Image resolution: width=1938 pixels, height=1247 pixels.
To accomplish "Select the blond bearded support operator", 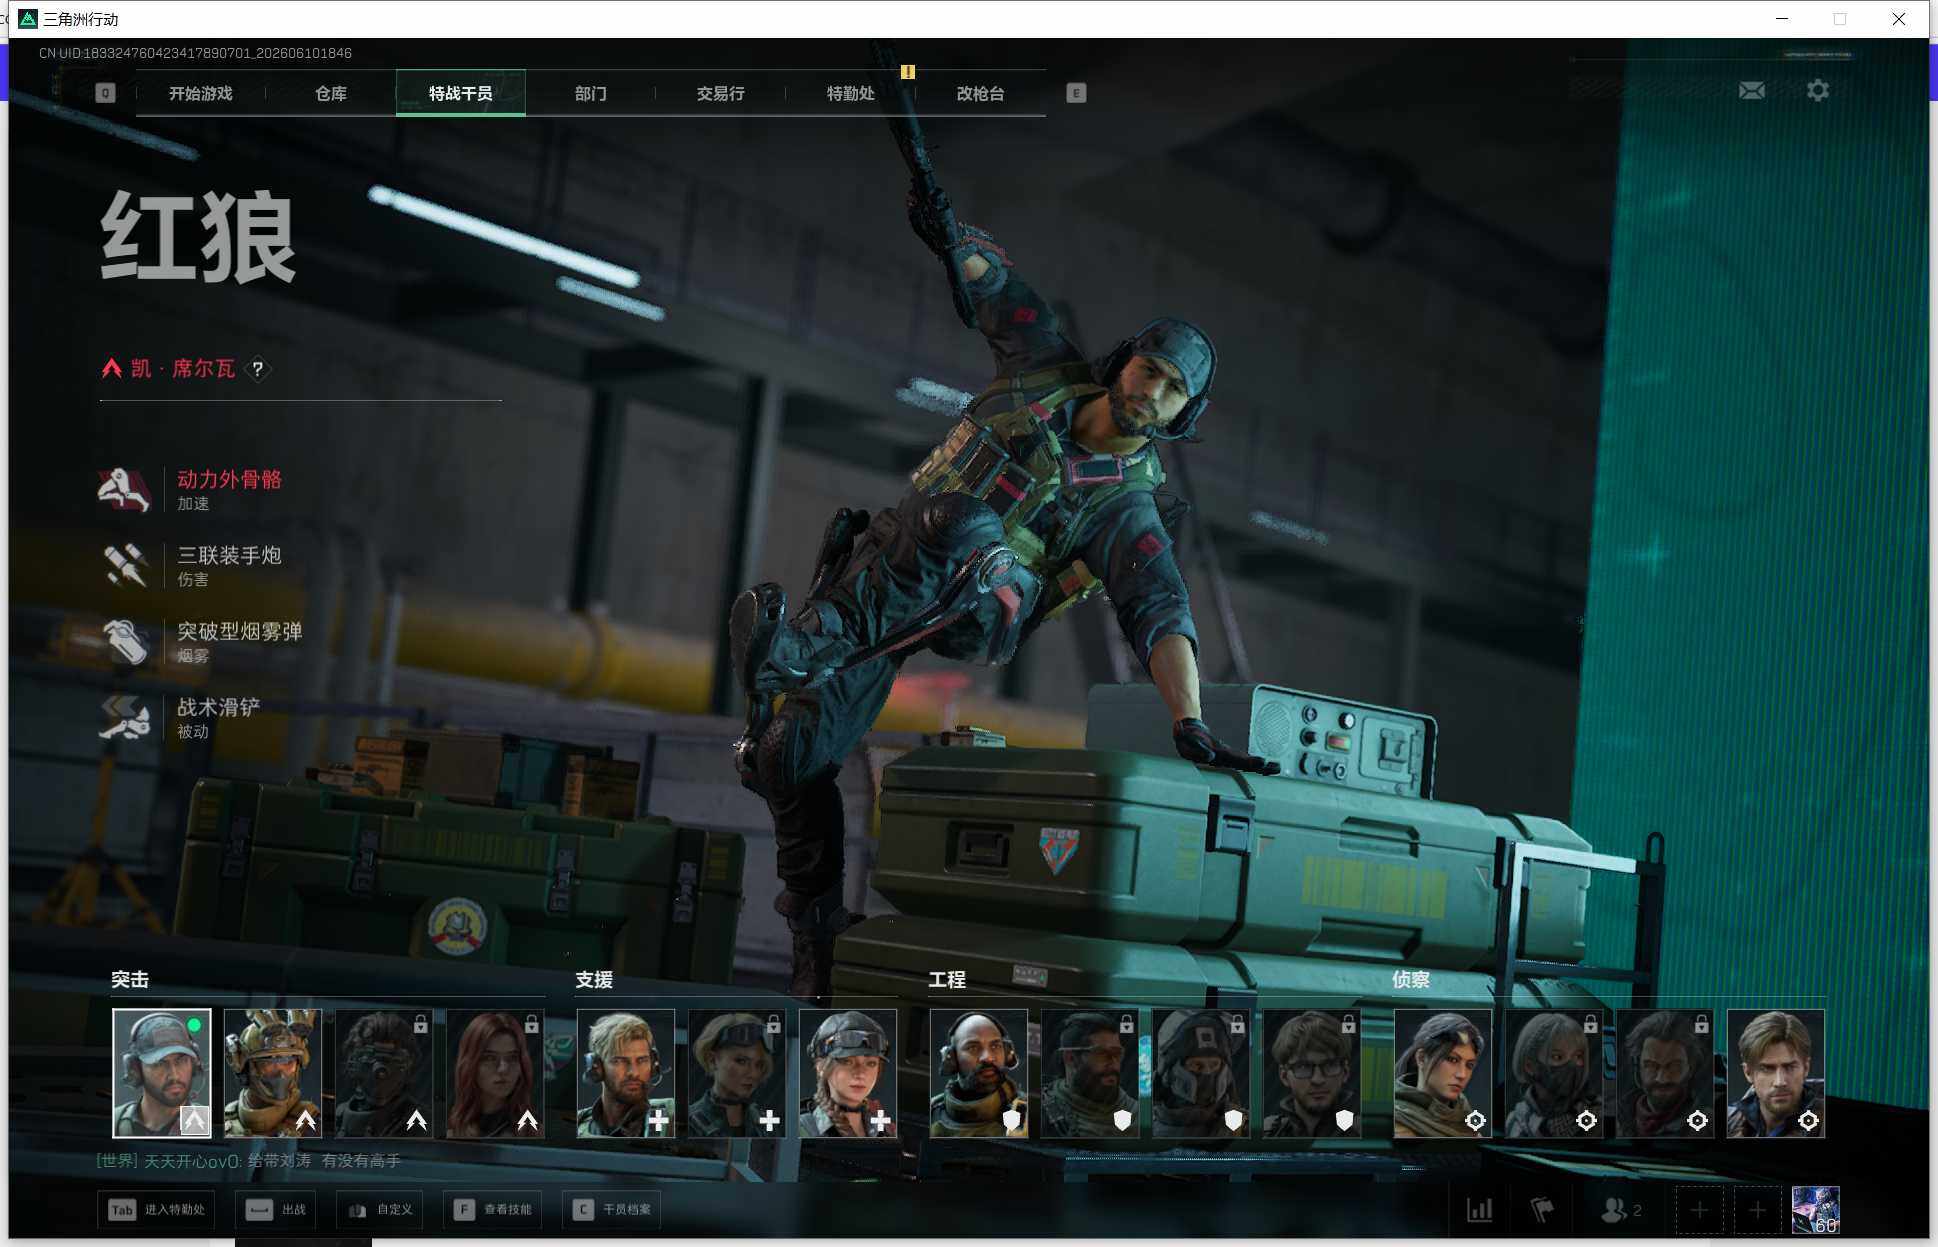I will [626, 1073].
